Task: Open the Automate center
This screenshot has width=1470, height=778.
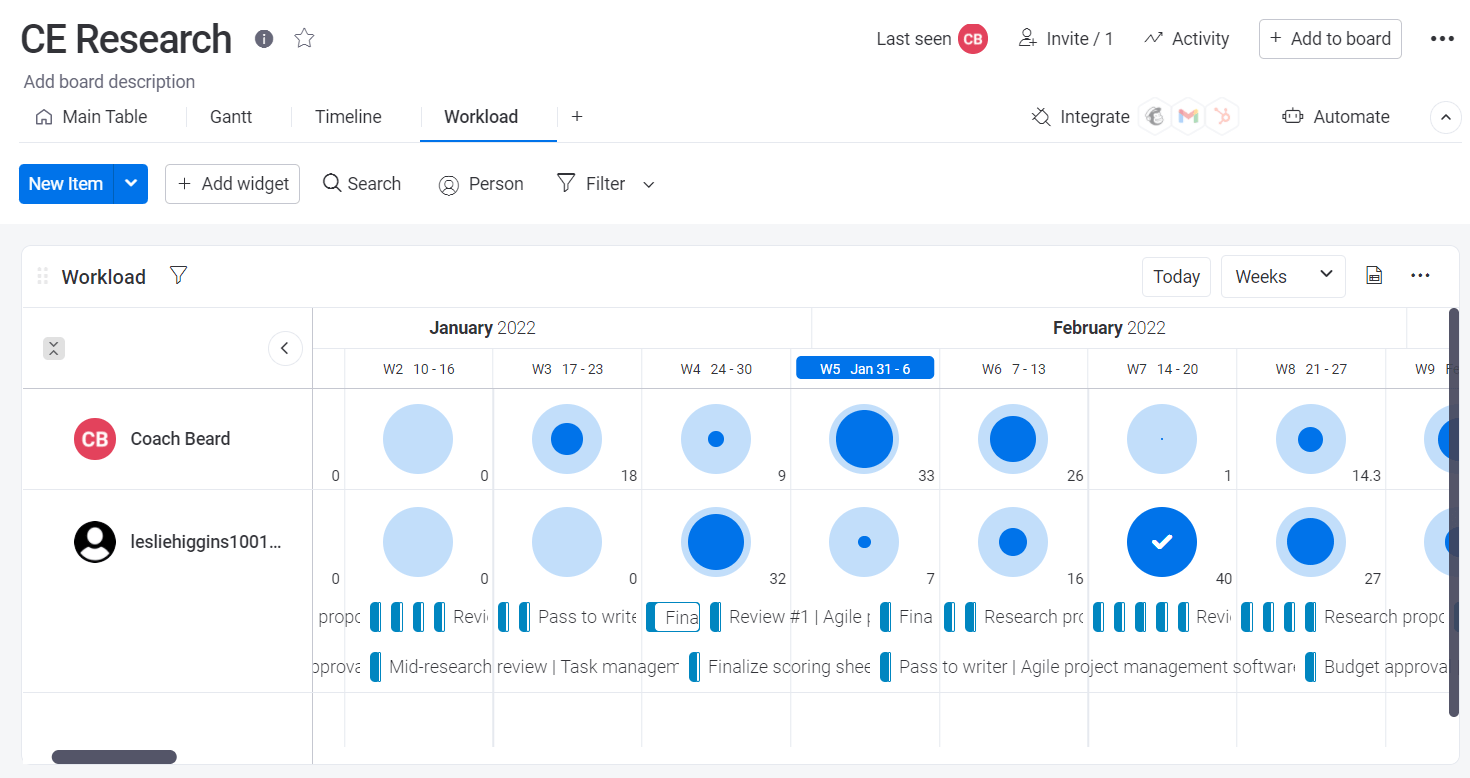Action: click(1336, 116)
